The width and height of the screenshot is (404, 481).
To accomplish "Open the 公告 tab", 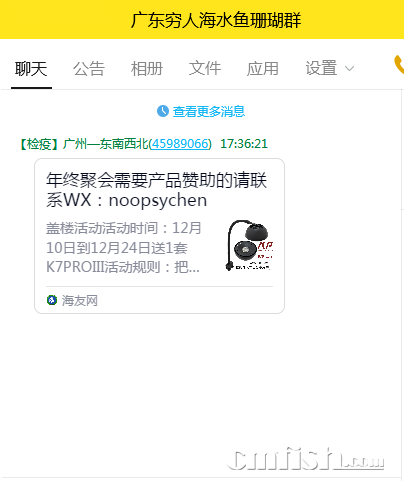I will click(89, 69).
